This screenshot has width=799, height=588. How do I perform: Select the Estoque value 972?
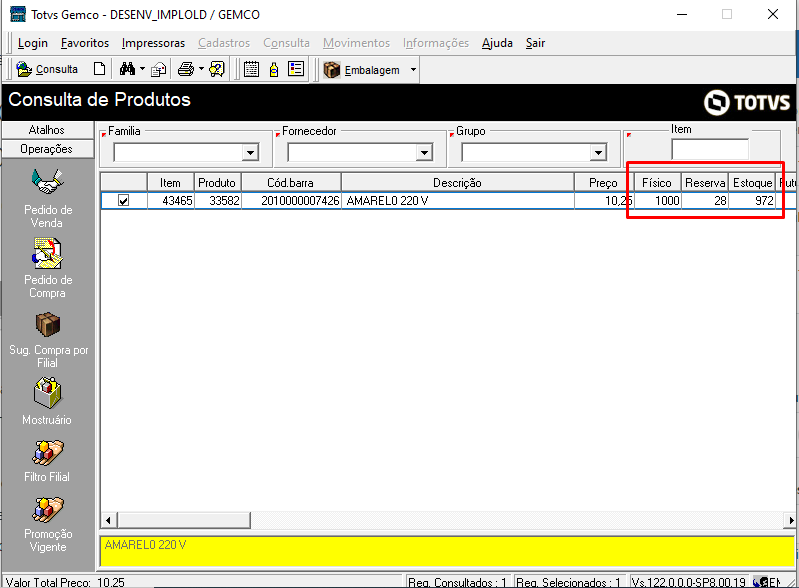753,201
